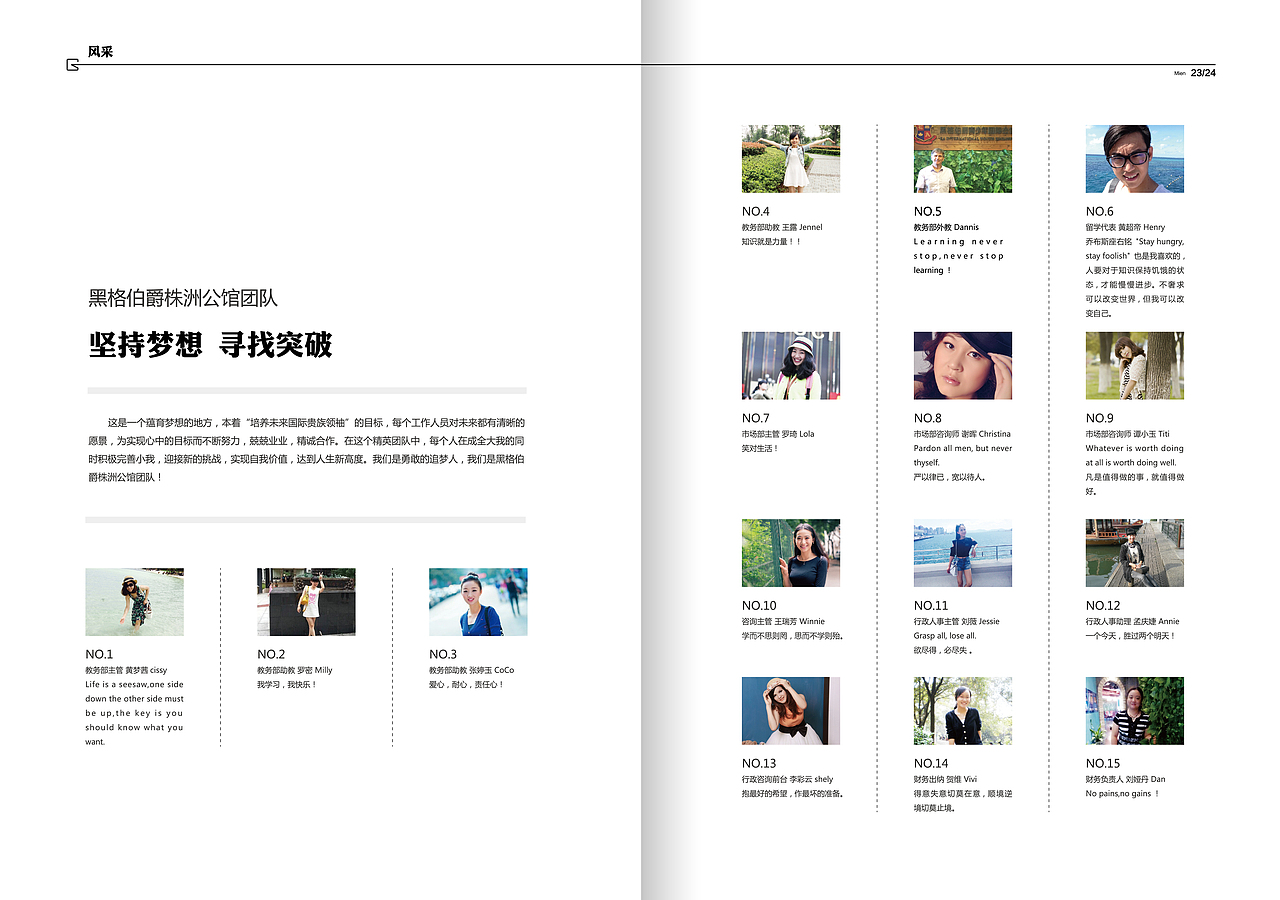Select the name line '教务部助教 罗密 Milly'
This screenshot has width=1280, height=900.
pos(295,670)
